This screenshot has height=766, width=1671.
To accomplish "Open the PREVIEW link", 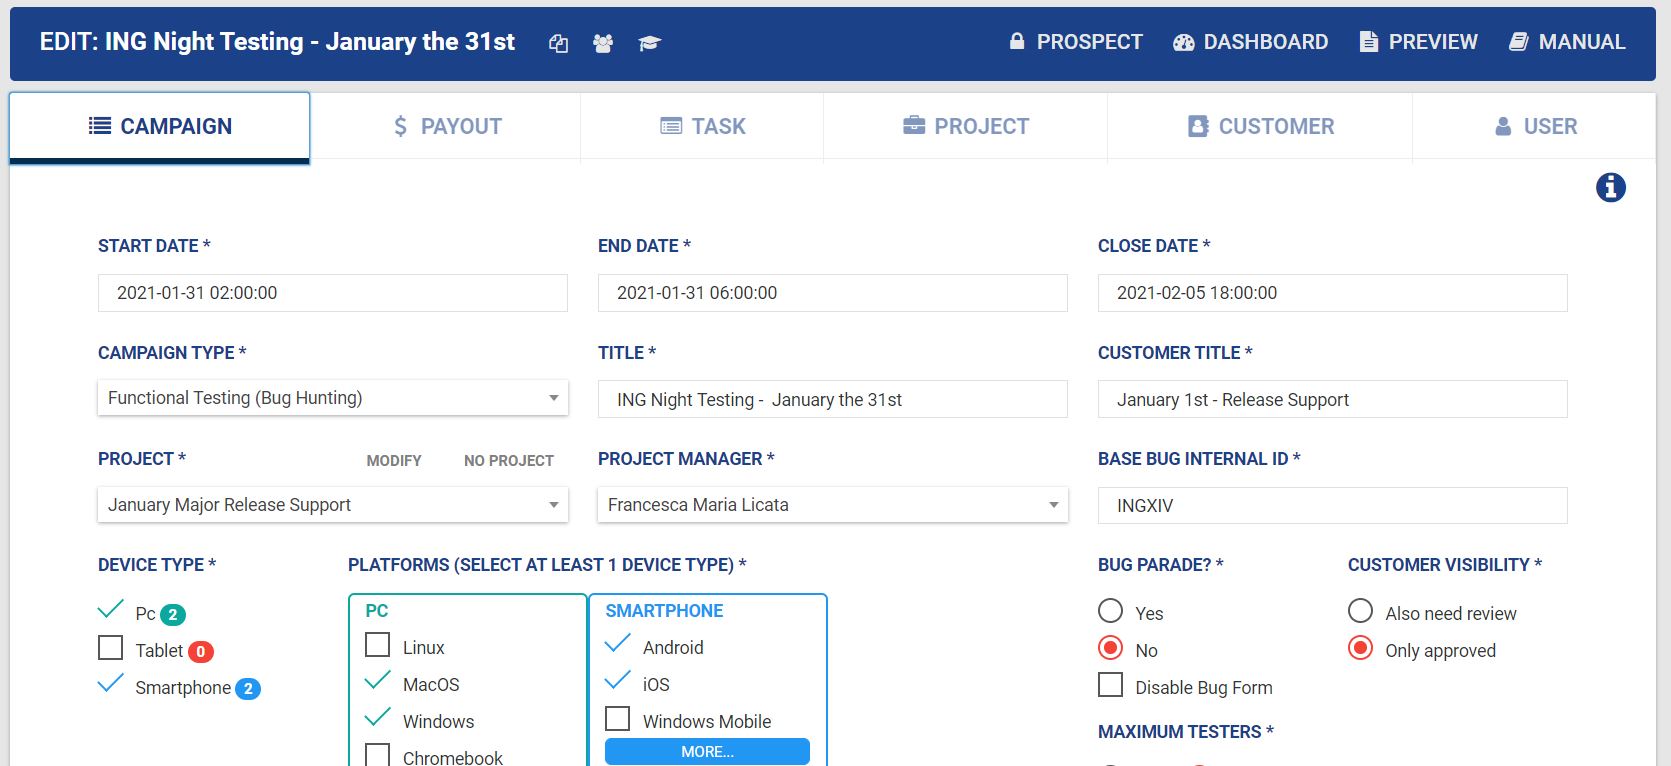I will [x=1419, y=42].
